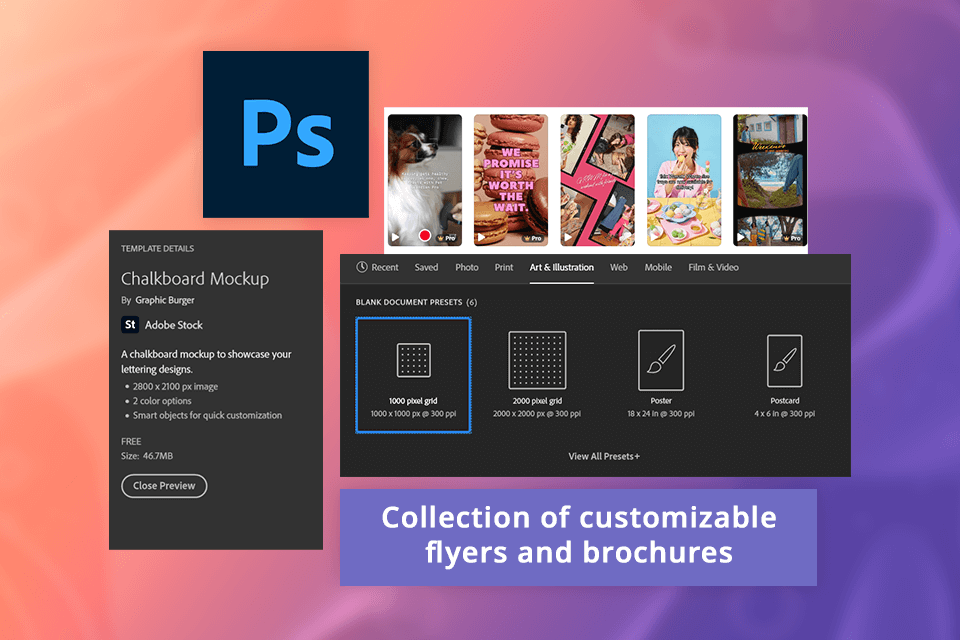This screenshot has height=640, width=960.
Task: Switch to the Photo tab
Action: (467, 267)
